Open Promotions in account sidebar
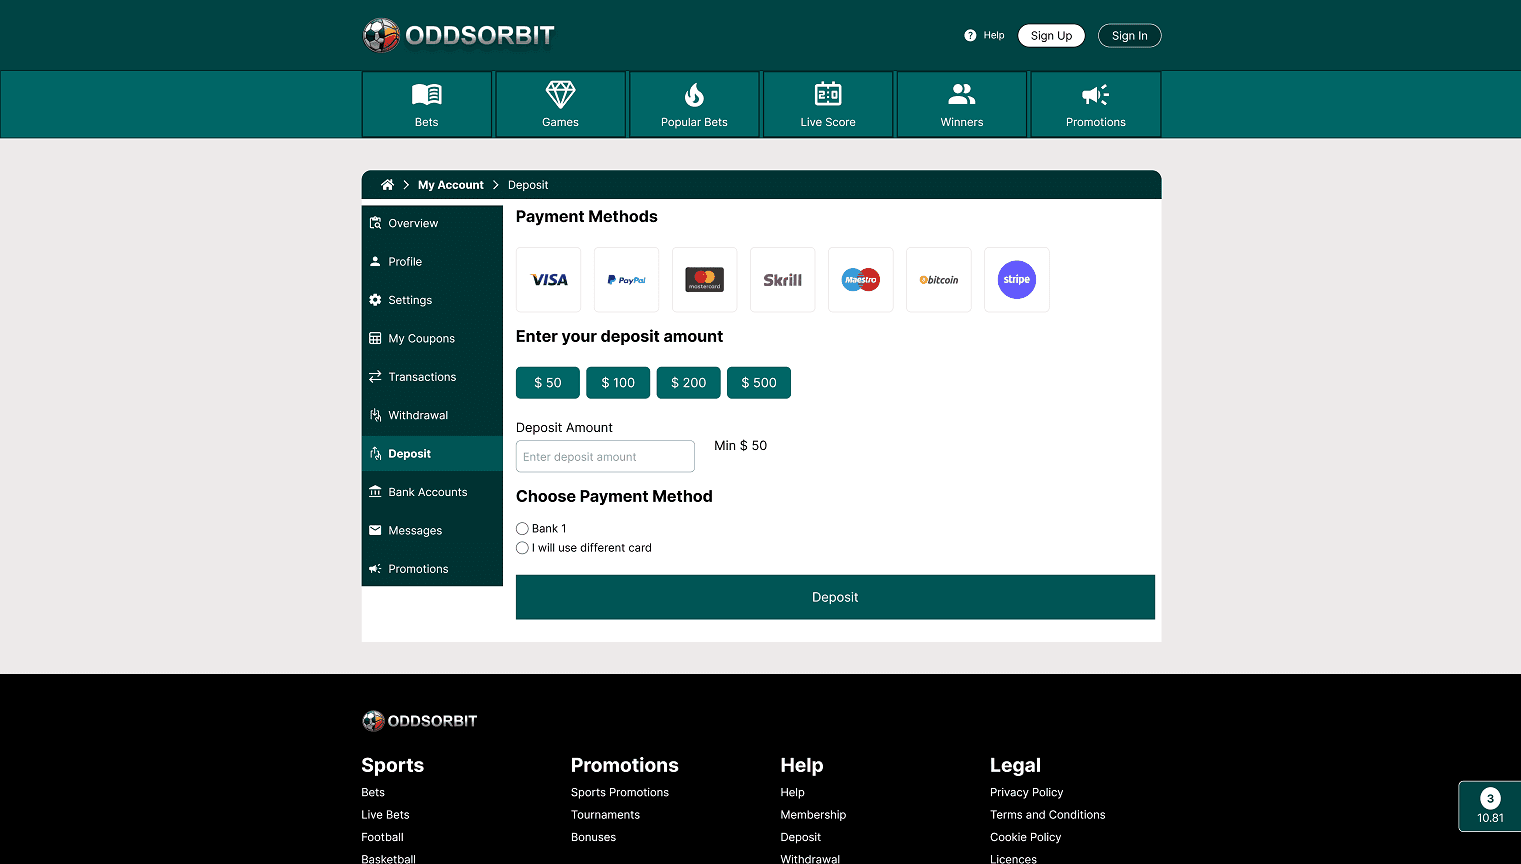Viewport: 1521px width, 864px height. [x=432, y=569]
